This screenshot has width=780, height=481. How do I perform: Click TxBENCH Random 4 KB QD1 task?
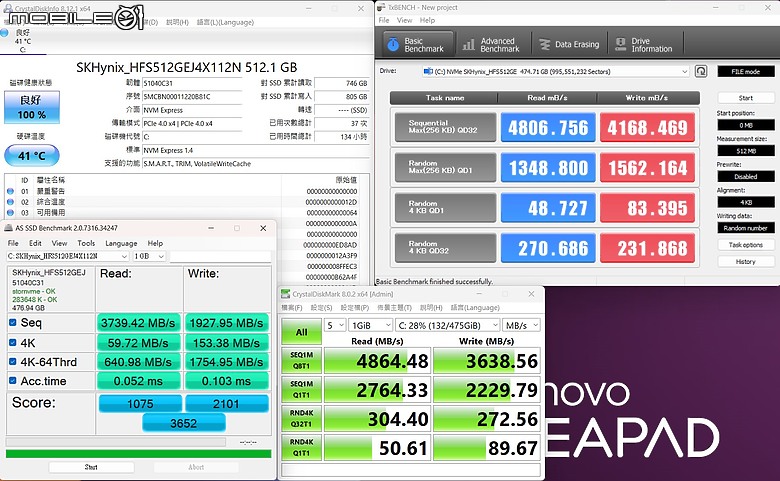(445, 207)
